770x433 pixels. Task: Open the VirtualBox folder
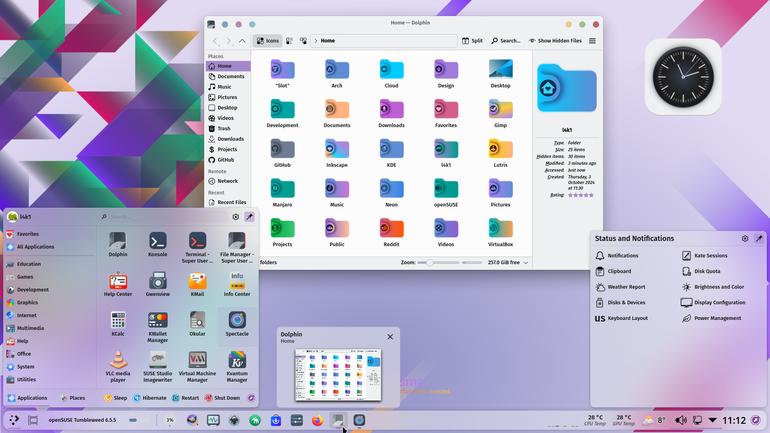point(500,232)
